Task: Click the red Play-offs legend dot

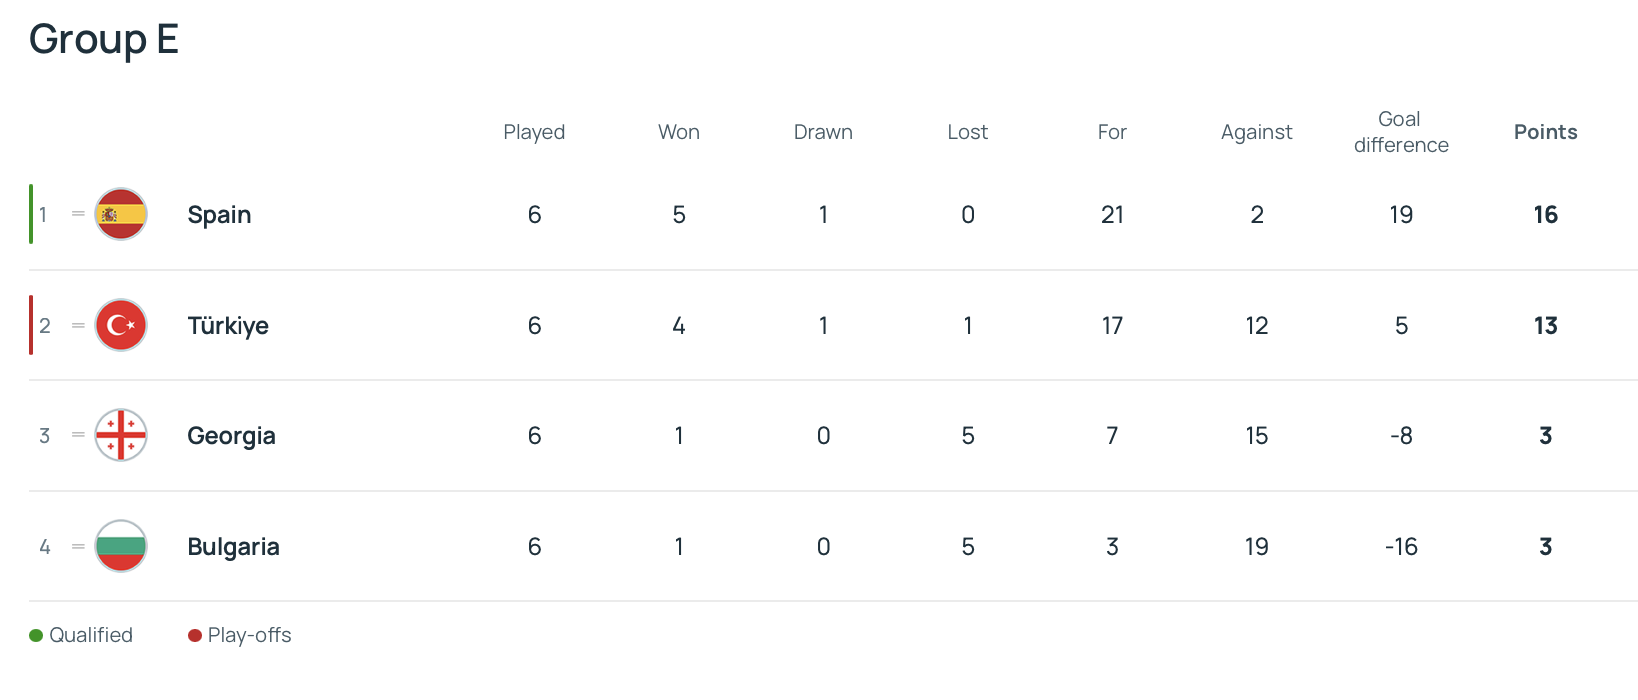Action: tap(195, 636)
